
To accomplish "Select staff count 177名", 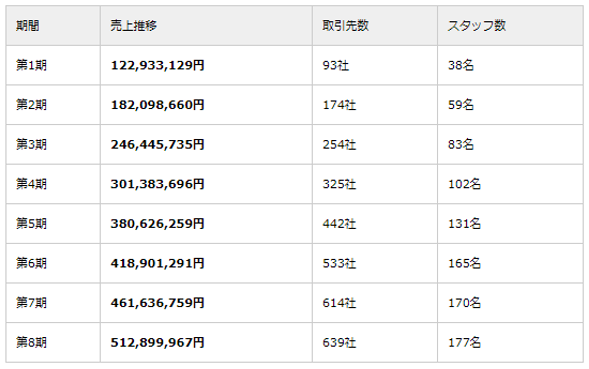I will 464,343.
